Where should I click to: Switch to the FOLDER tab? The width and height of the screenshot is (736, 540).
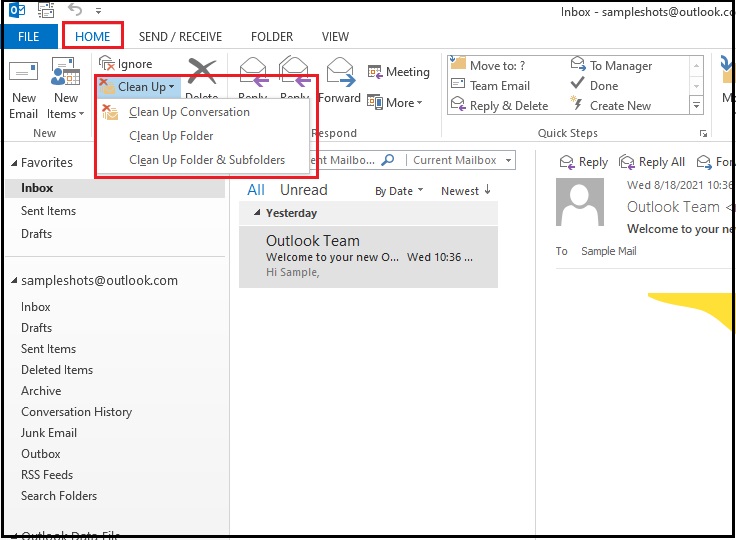point(272,37)
